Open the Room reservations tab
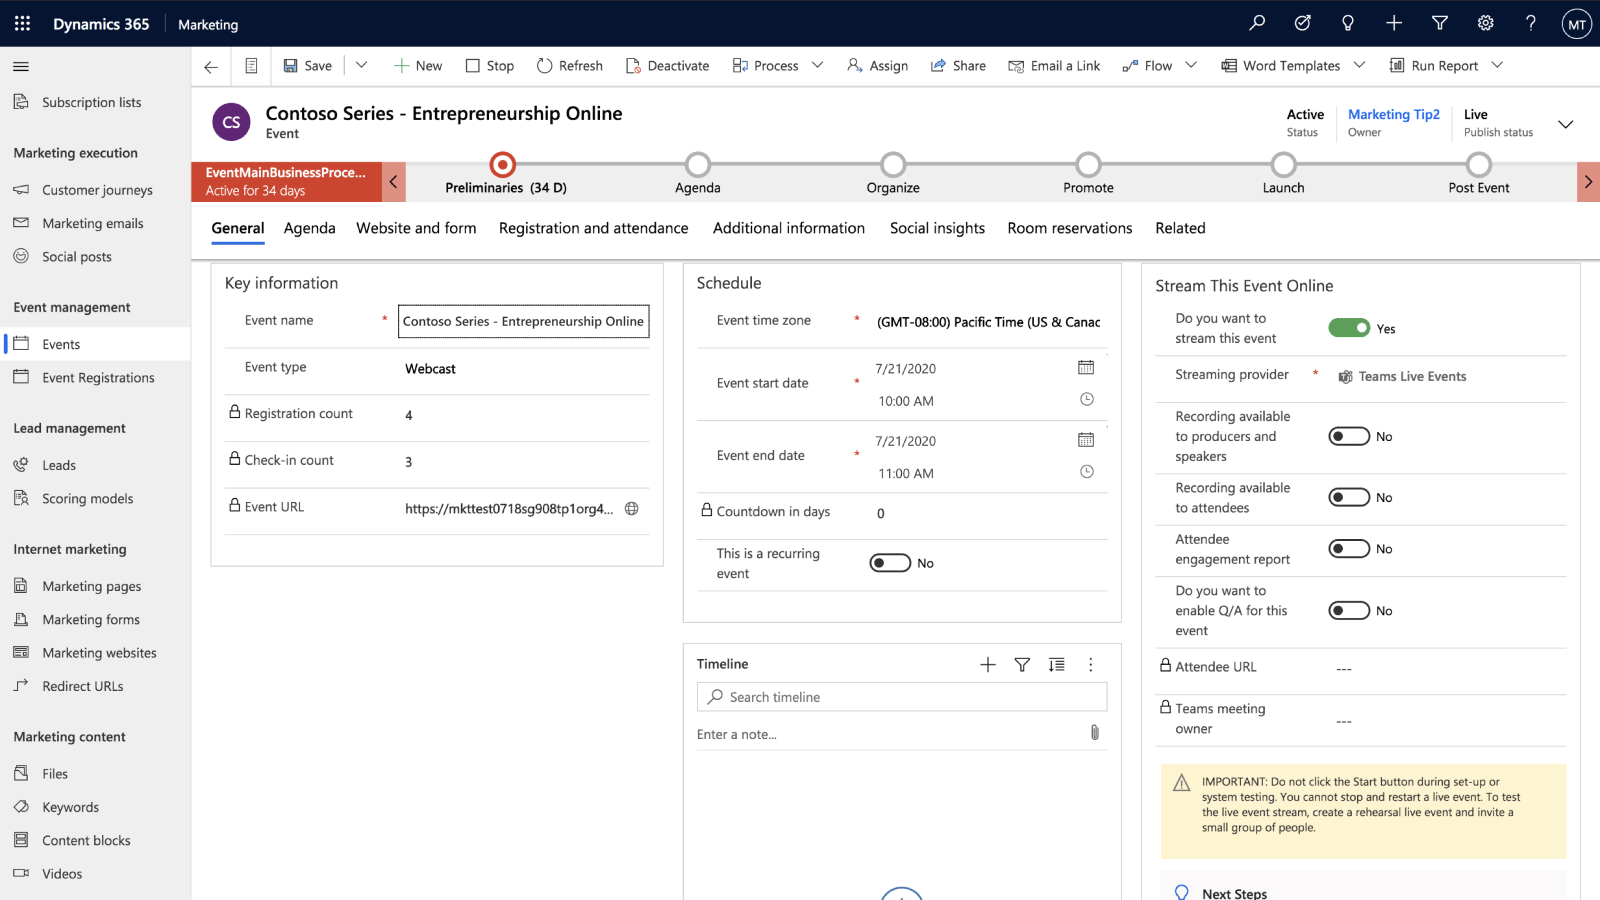Screen dimensions: 1600x900 click(x=1070, y=228)
